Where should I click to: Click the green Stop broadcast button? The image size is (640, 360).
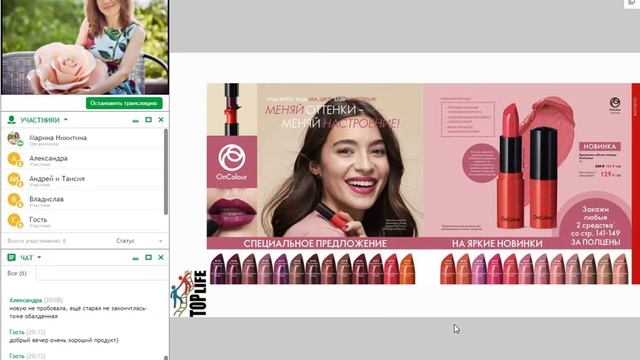[124, 103]
